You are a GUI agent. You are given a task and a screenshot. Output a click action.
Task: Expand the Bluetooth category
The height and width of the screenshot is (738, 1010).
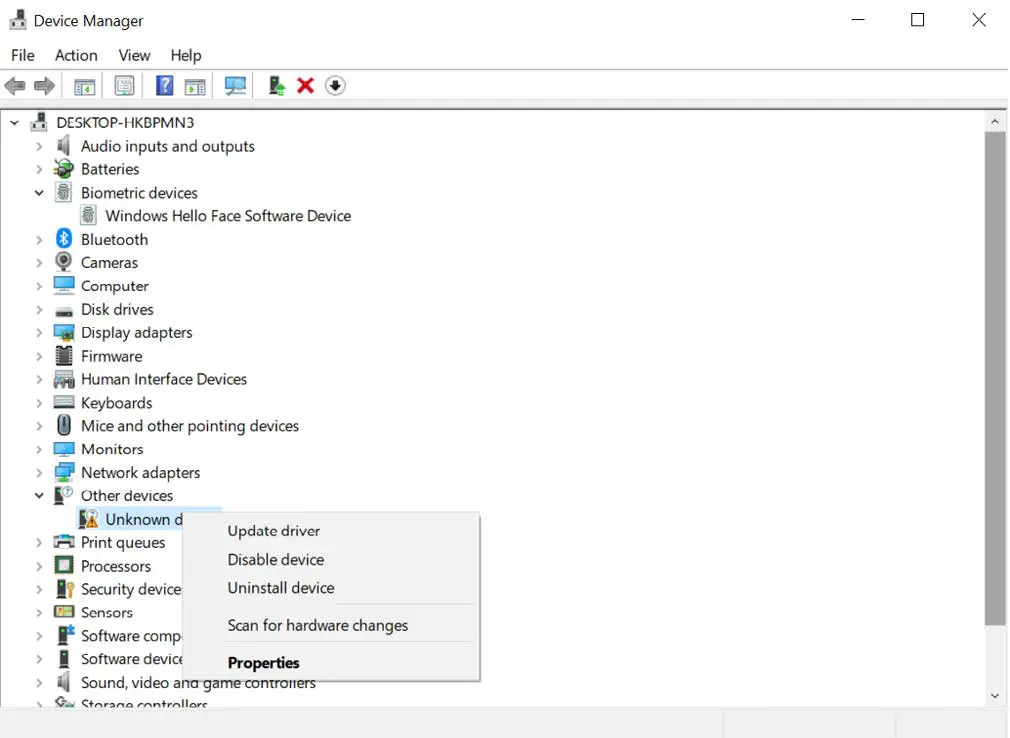(40, 239)
